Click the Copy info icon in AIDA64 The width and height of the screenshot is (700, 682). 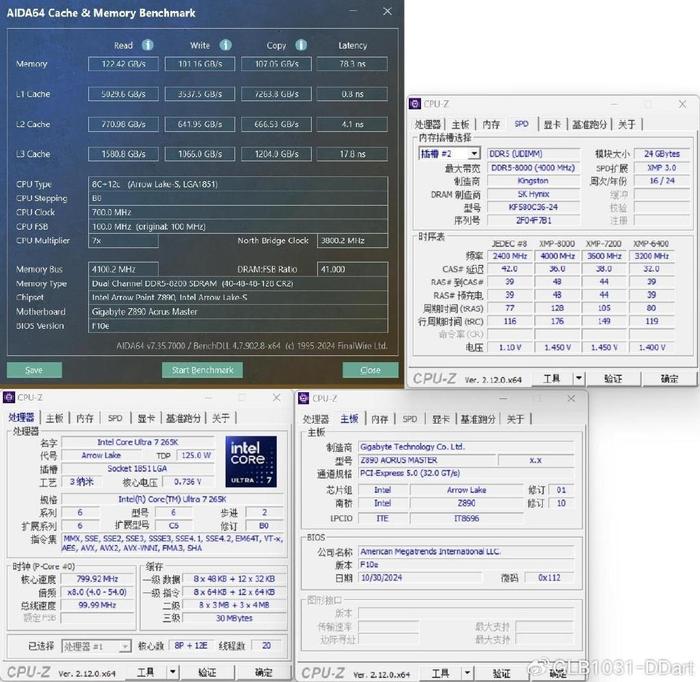(x=301, y=45)
